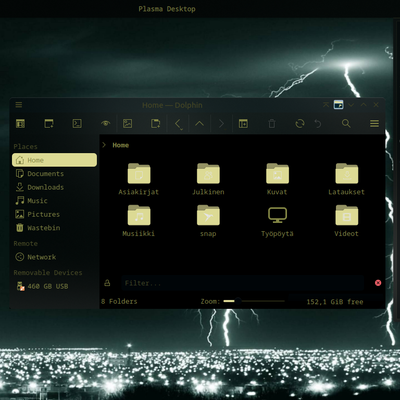
Task: Toggle split view toolbar icon
Action: [x=243, y=124]
